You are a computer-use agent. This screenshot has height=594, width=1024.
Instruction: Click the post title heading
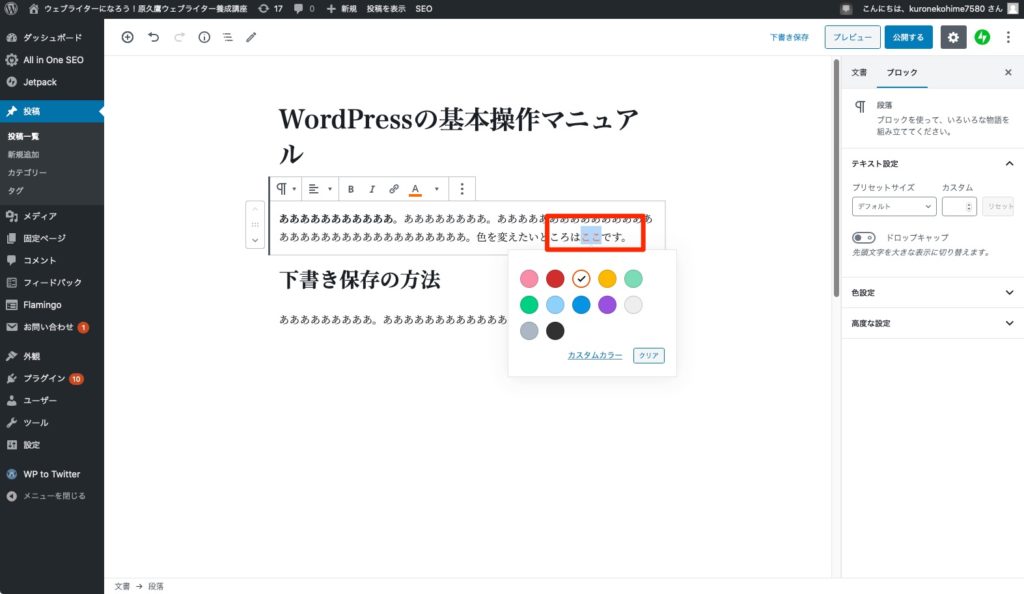click(458, 136)
